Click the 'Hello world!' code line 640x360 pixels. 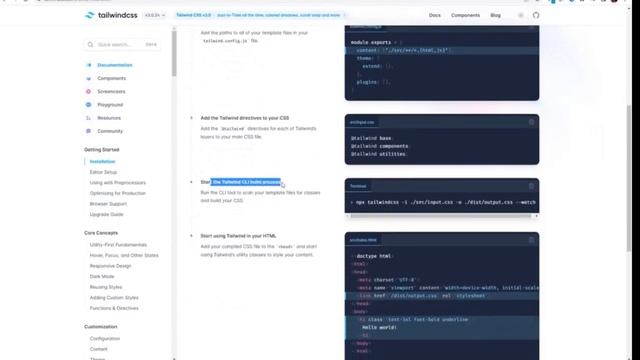[x=379, y=327]
